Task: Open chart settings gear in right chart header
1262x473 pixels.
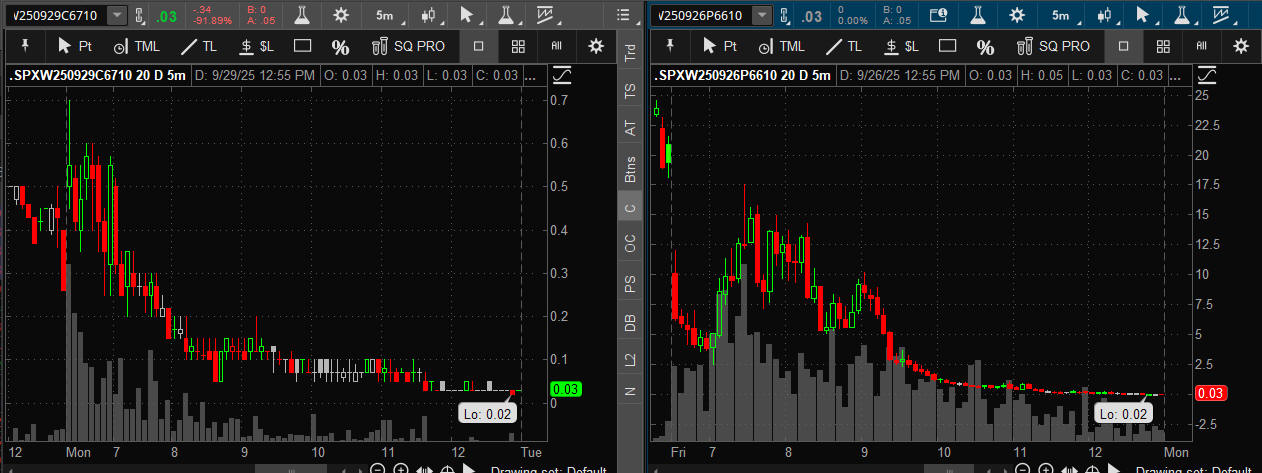Action: click(1018, 15)
